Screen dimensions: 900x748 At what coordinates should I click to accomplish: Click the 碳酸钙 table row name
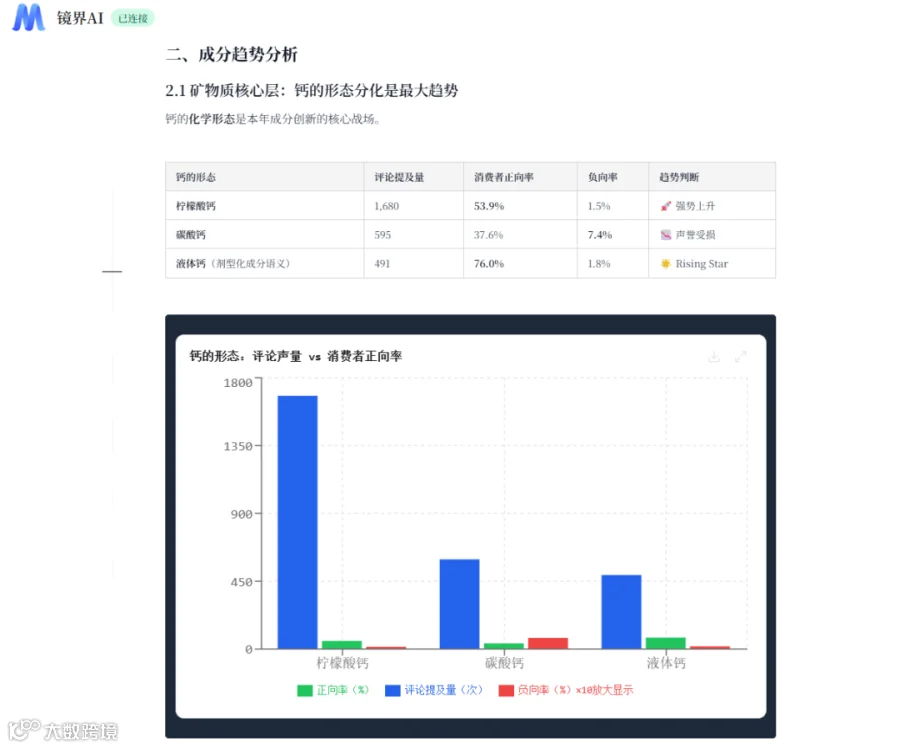[x=191, y=234]
